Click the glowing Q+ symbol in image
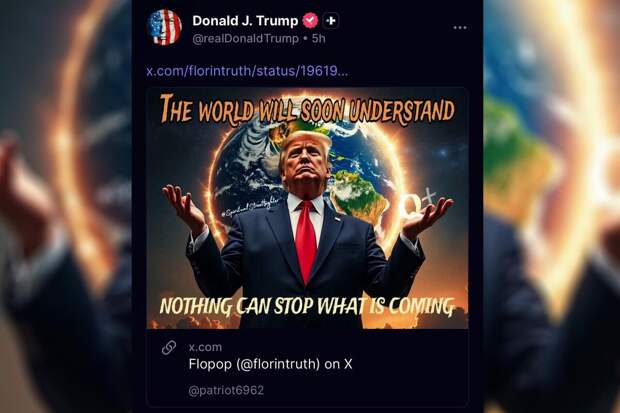This screenshot has width=620, height=413. (416, 205)
